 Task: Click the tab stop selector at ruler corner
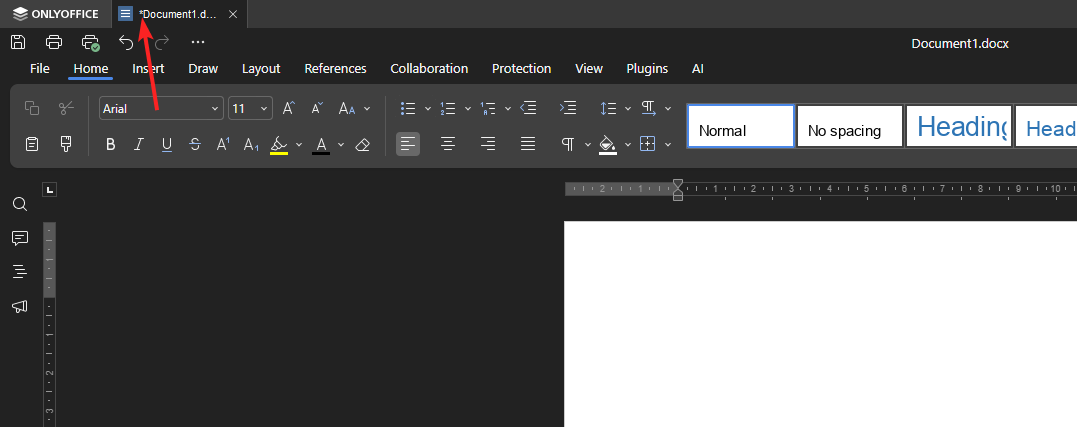point(50,189)
